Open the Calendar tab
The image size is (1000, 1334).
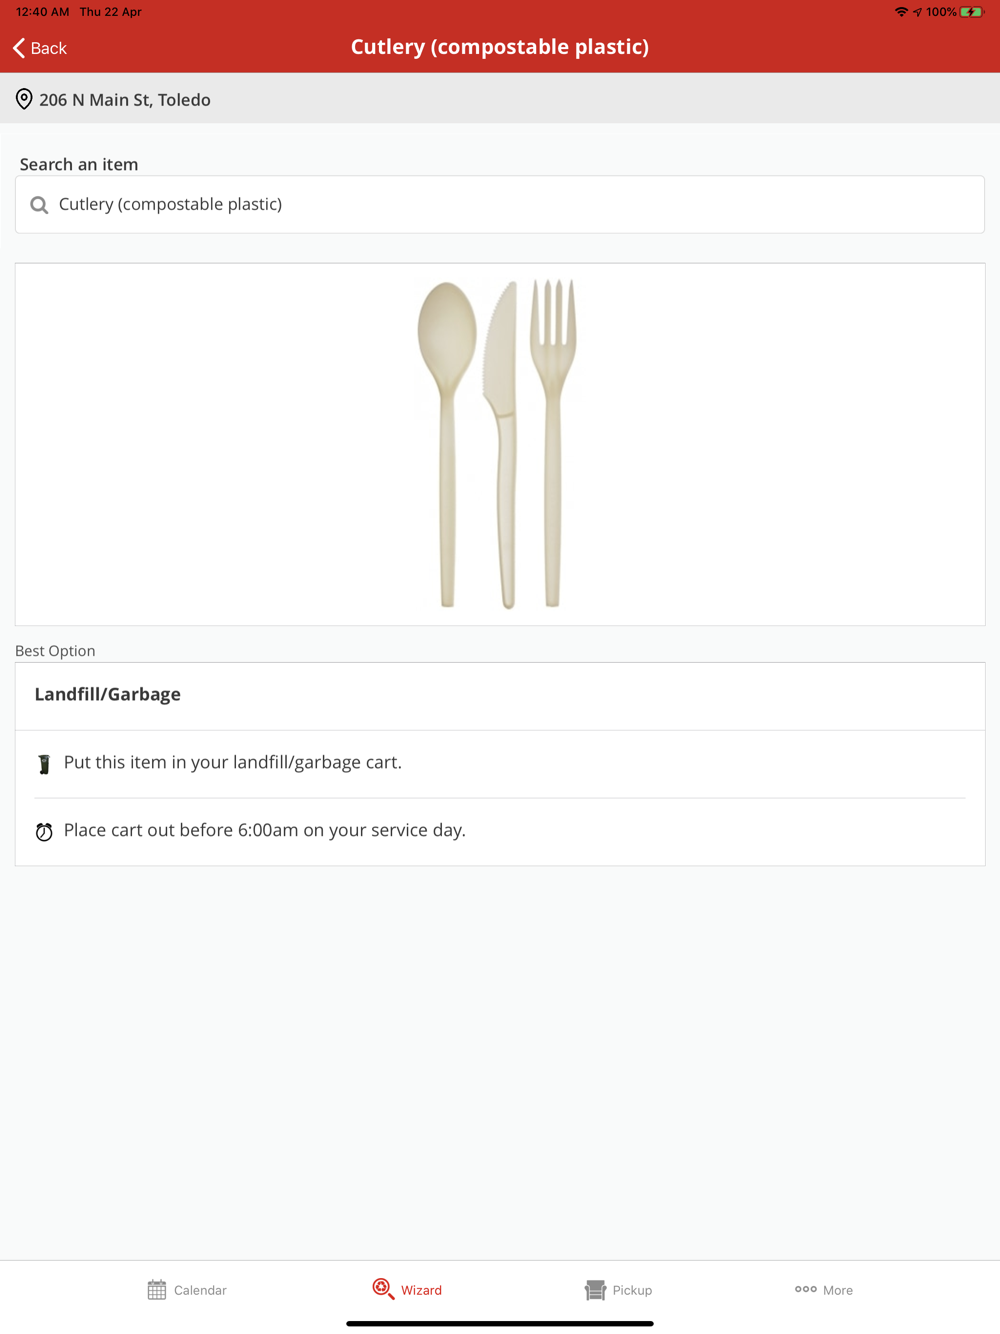[x=200, y=1290]
